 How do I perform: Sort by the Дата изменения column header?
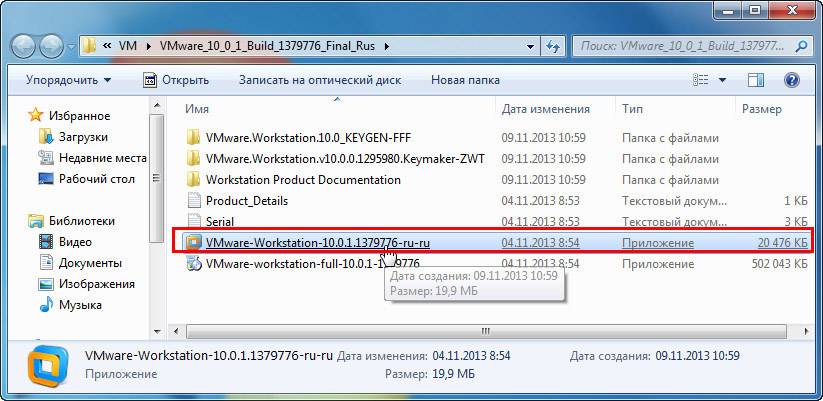(545, 109)
